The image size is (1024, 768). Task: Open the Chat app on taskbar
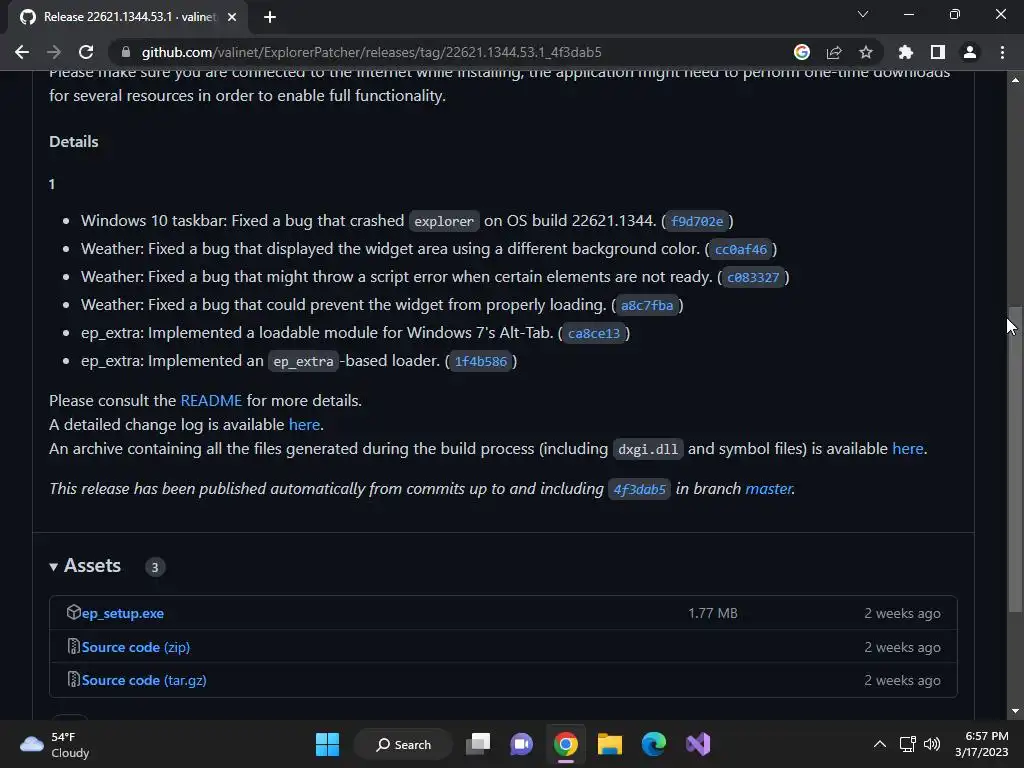click(521, 744)
